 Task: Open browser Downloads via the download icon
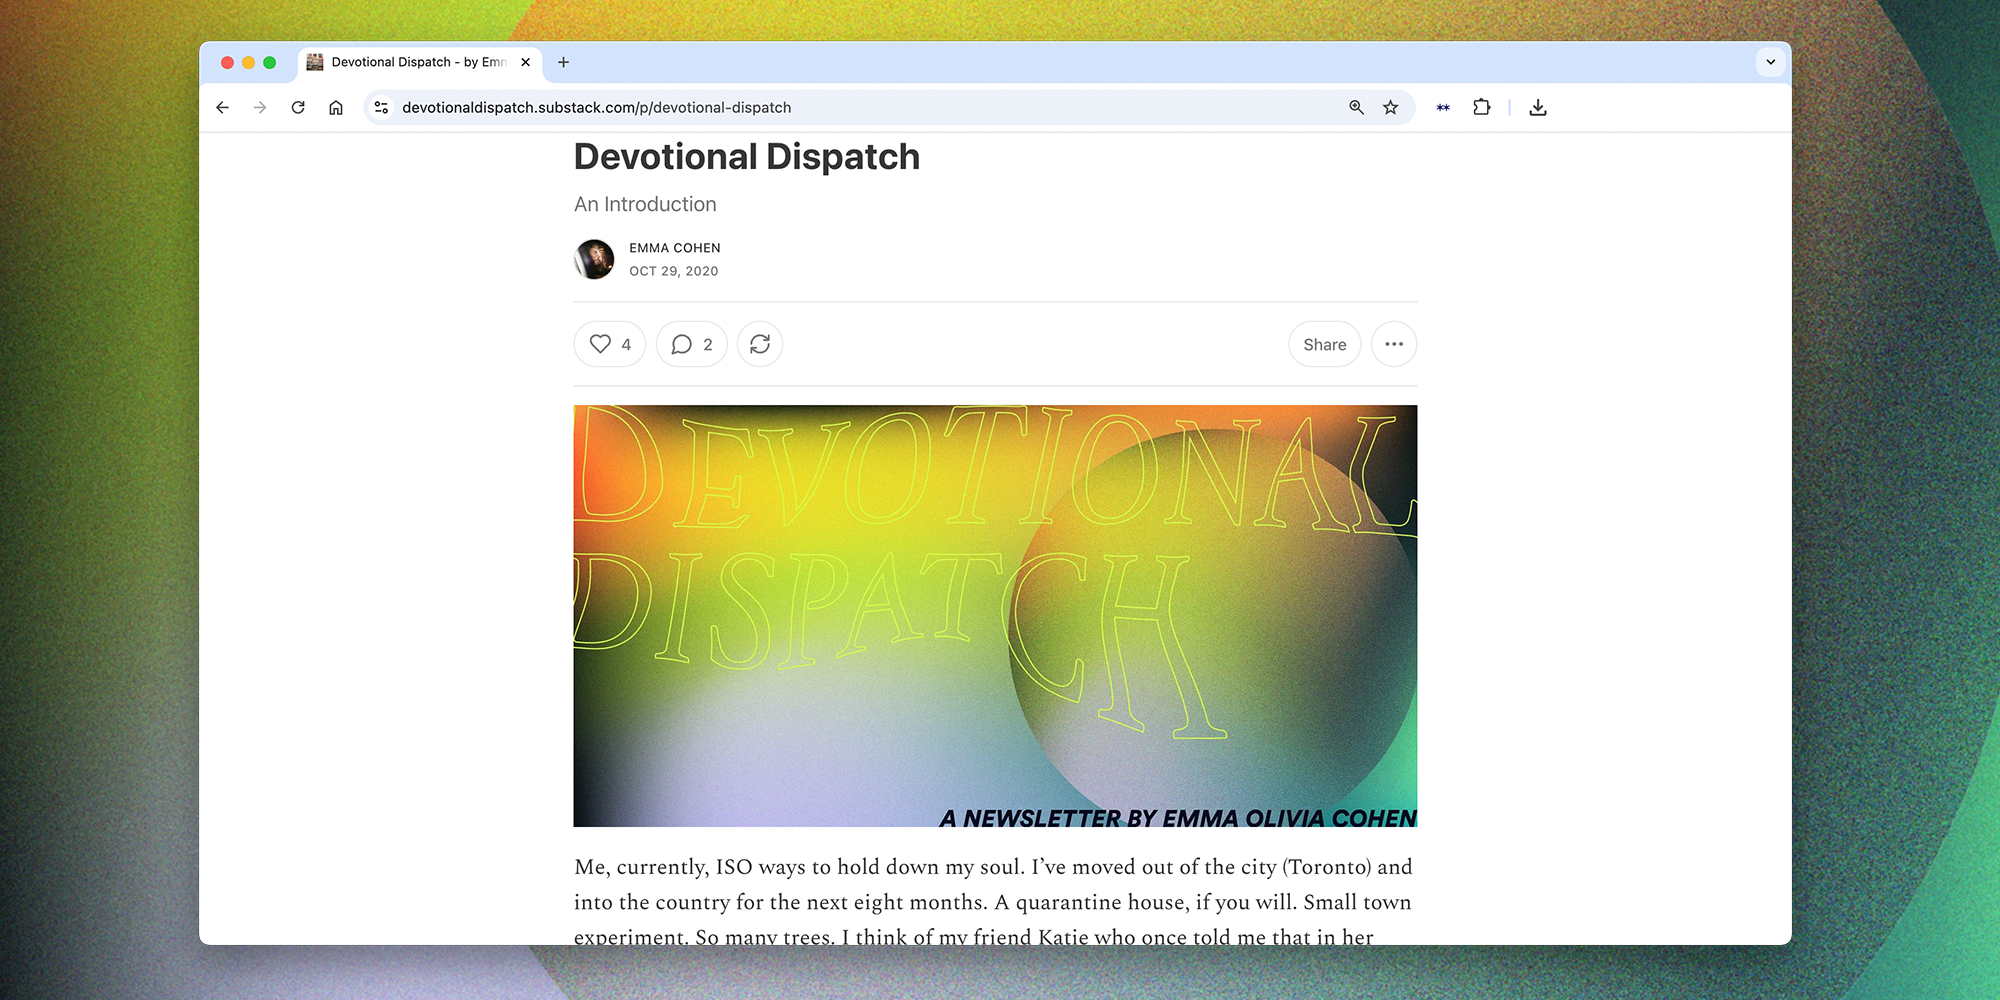click(x=1538, y=107)
